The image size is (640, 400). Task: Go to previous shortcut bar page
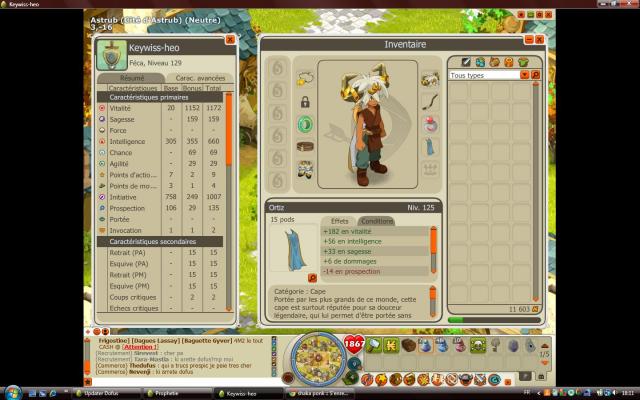pos(544,346)
